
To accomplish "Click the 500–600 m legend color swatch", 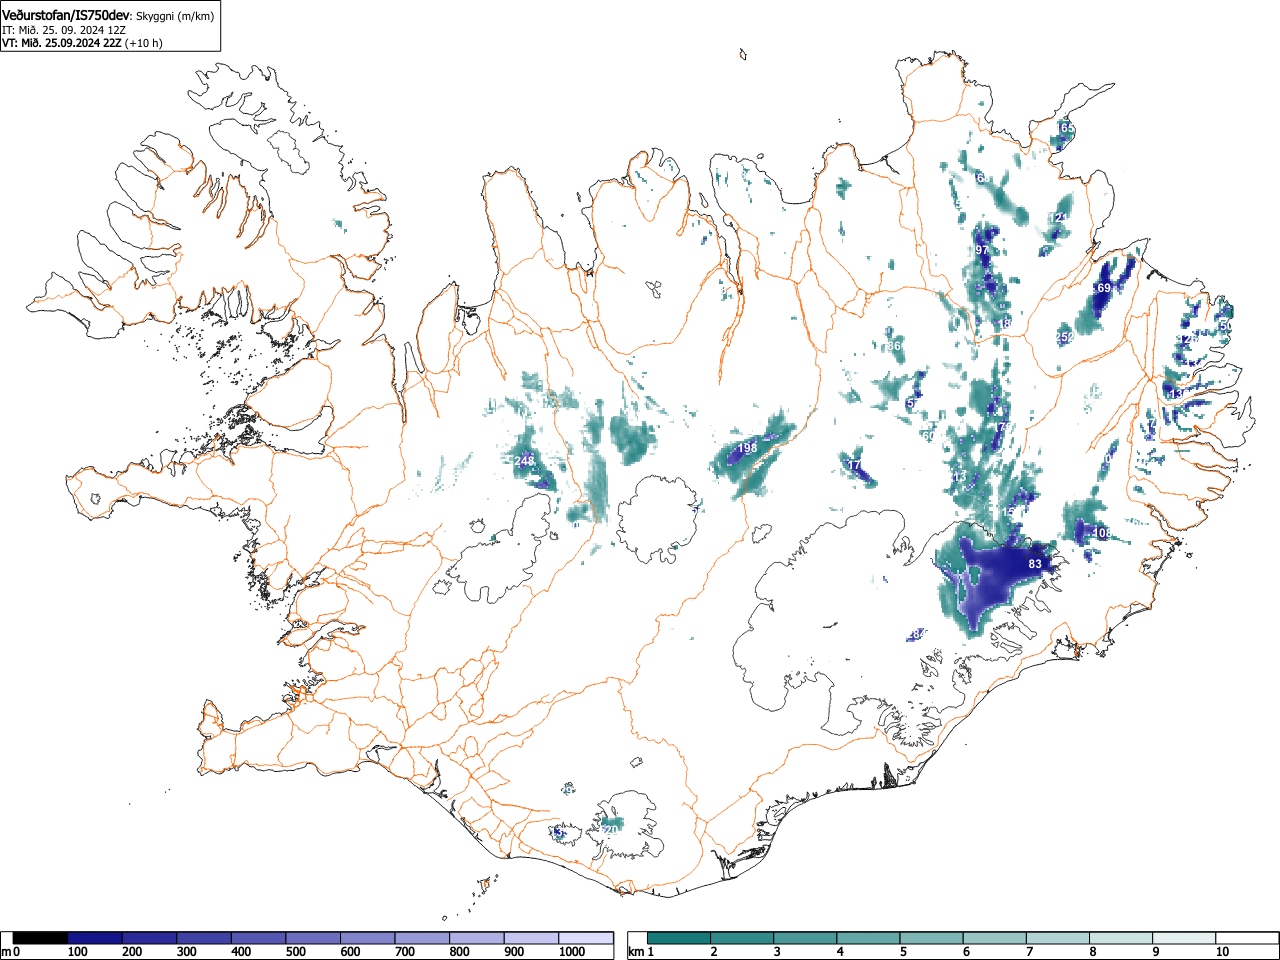I will (313, 938).
